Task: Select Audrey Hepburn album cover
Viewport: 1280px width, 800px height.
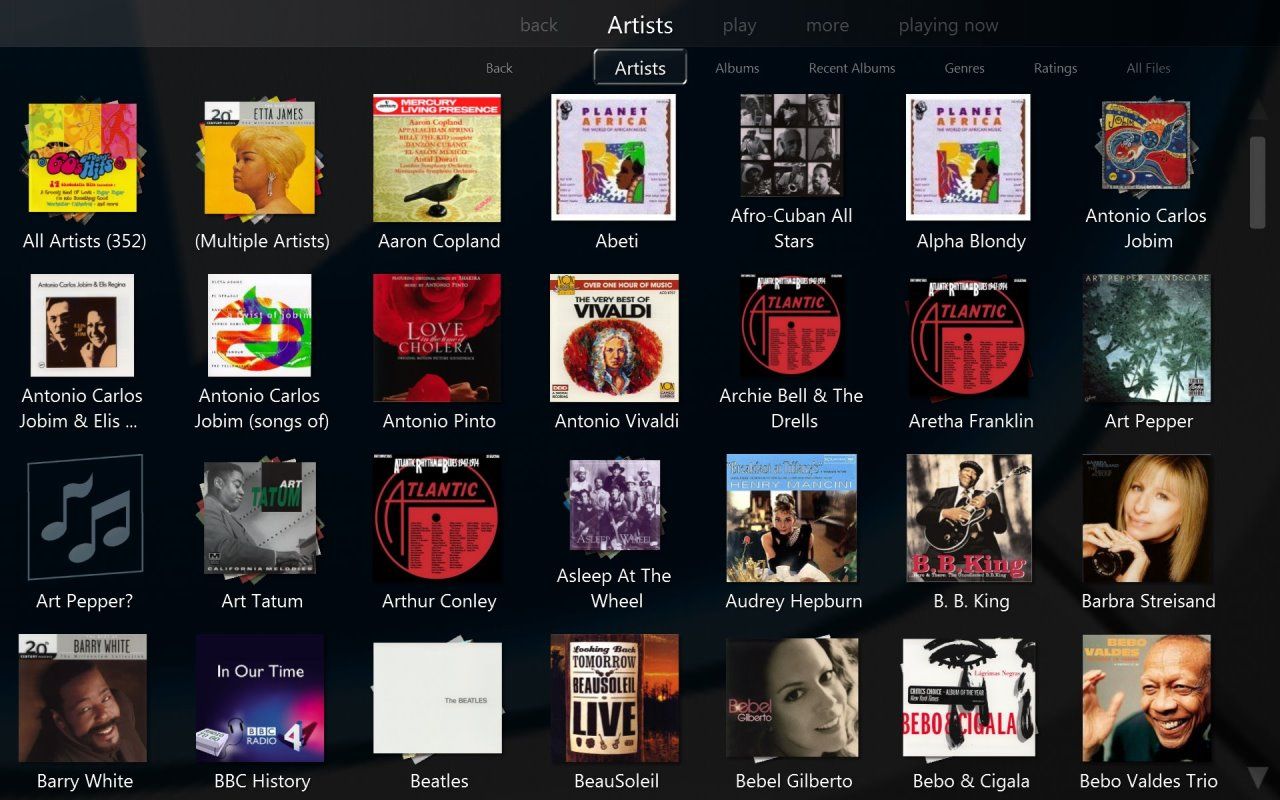Action: click(791, 518)
